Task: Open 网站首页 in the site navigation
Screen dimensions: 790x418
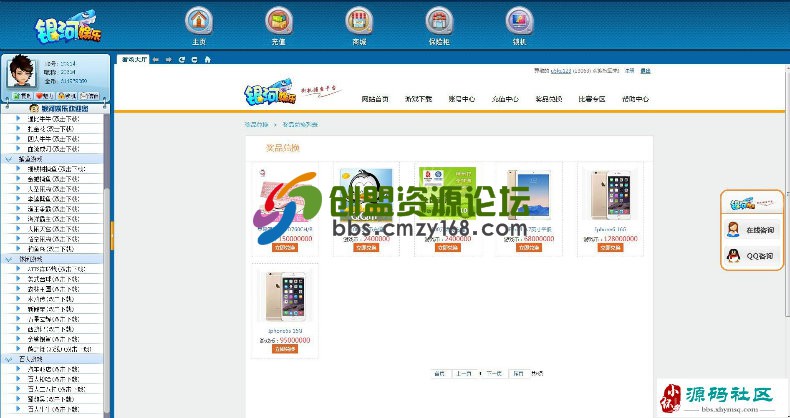Action: click(x=375, y=99)
